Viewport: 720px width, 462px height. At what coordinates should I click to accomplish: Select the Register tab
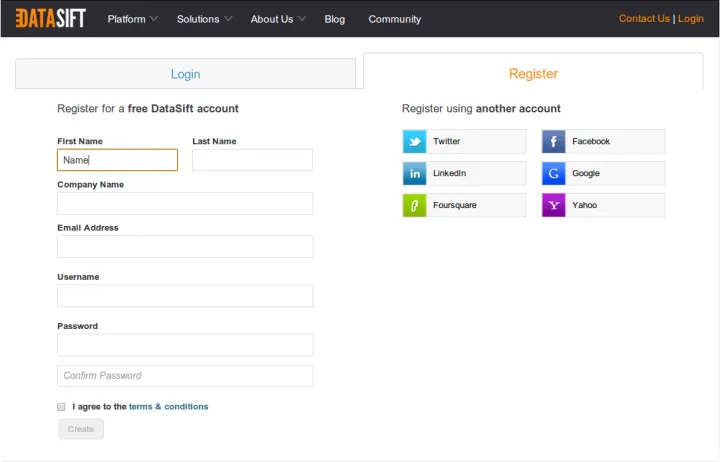coord(533,74)
